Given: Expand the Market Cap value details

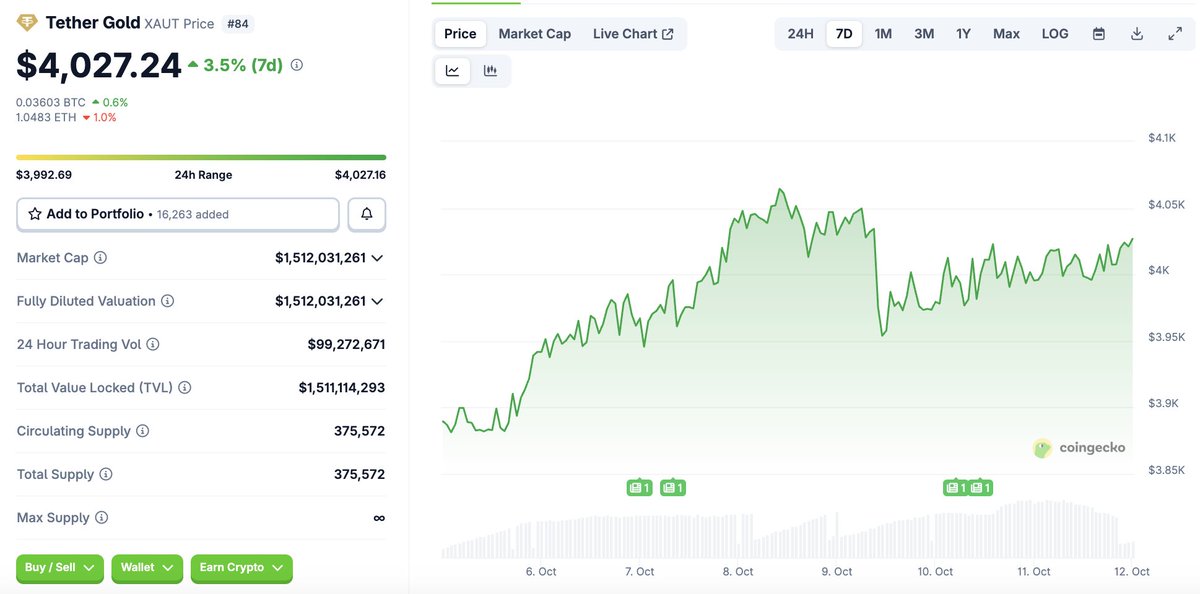Looking at the screenshot, I should (375, 257).
